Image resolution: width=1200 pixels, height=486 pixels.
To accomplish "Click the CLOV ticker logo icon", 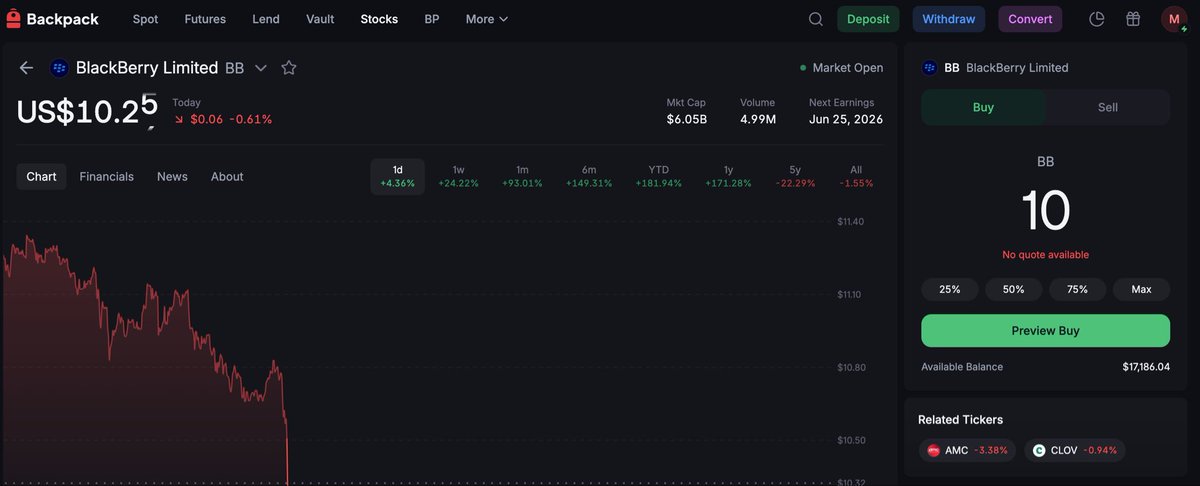I will pyautogui.click(x=1039, y=450).
